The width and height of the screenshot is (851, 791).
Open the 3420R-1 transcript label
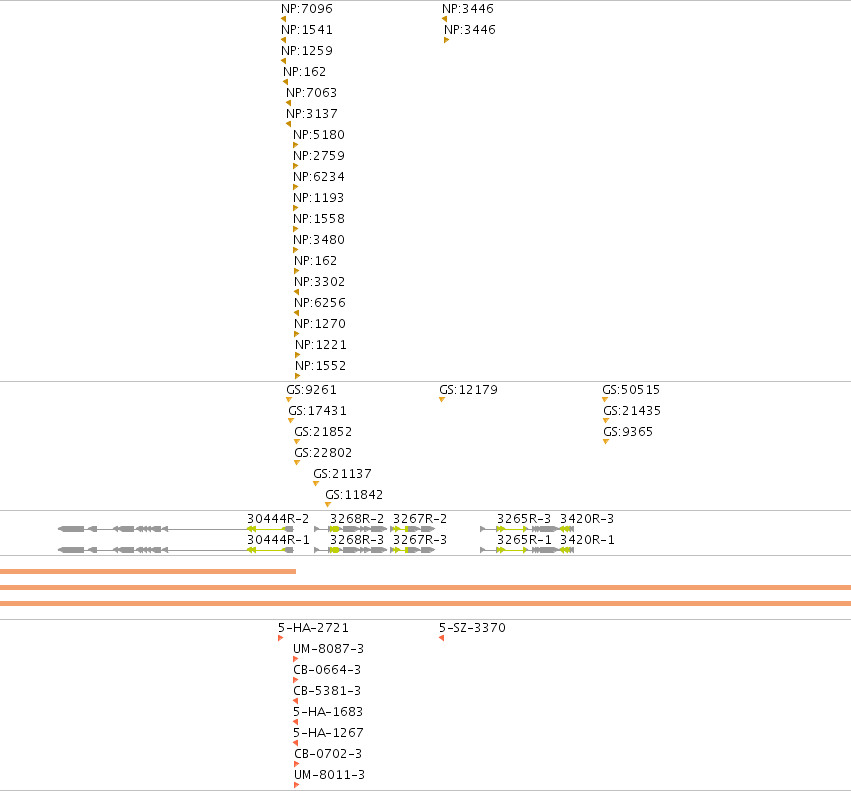click(x=587, y=540)
